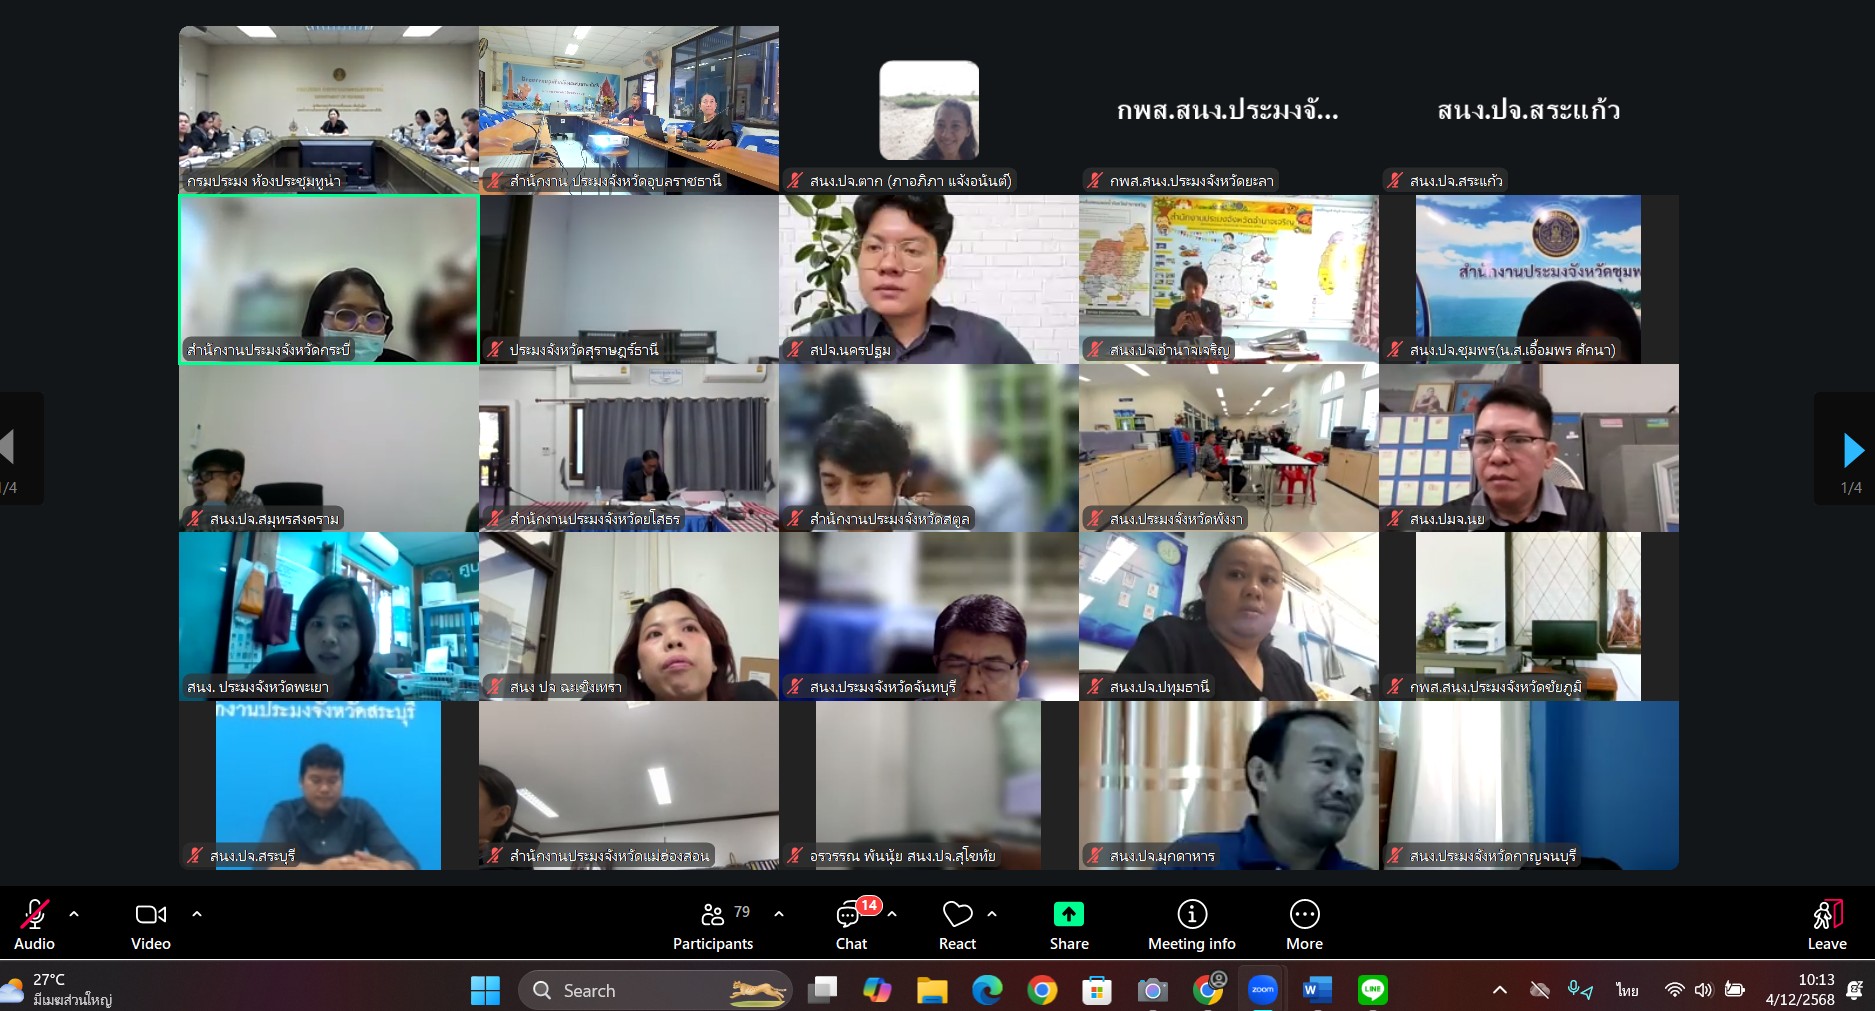Click the React heart icon
Image resolution: width=1875 pixels, height=1011 pixels.
point(957,915)
